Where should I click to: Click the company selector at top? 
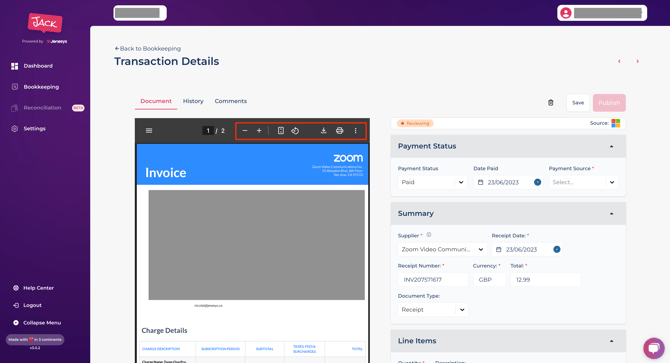(x=140, y=13)
